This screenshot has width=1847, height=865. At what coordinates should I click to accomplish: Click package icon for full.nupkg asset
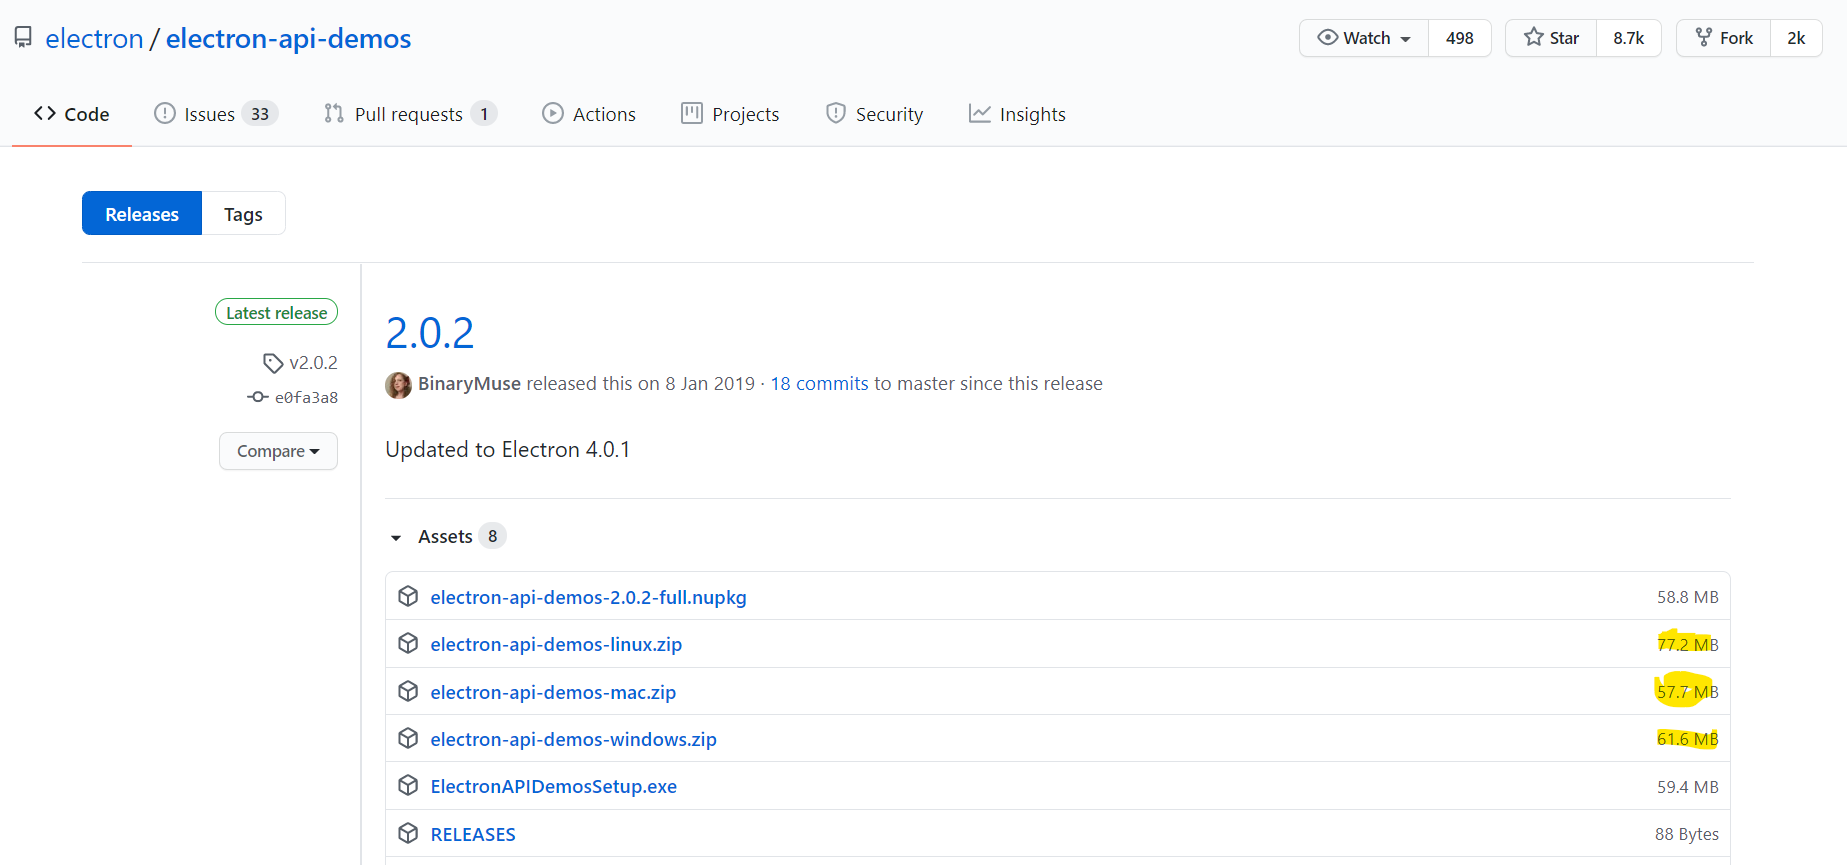[408, 596]
